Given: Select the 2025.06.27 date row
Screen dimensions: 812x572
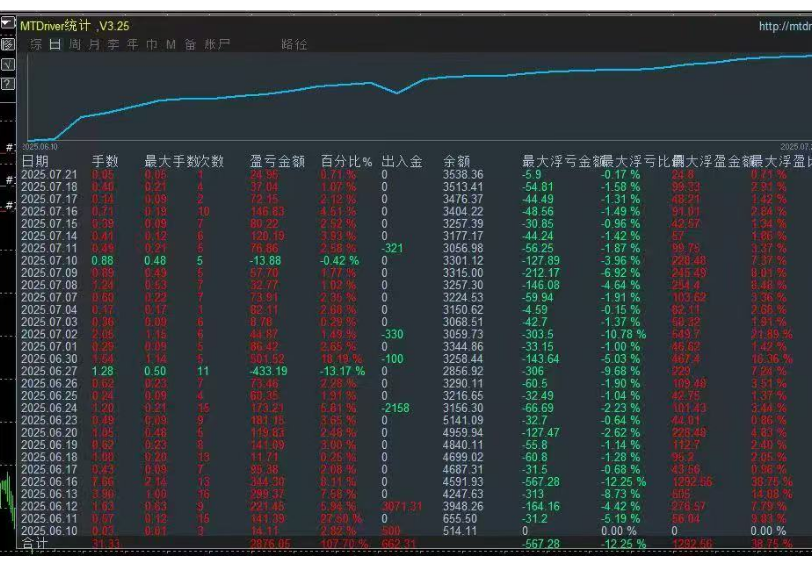Looking at the screenshot, I should point(49,371).
